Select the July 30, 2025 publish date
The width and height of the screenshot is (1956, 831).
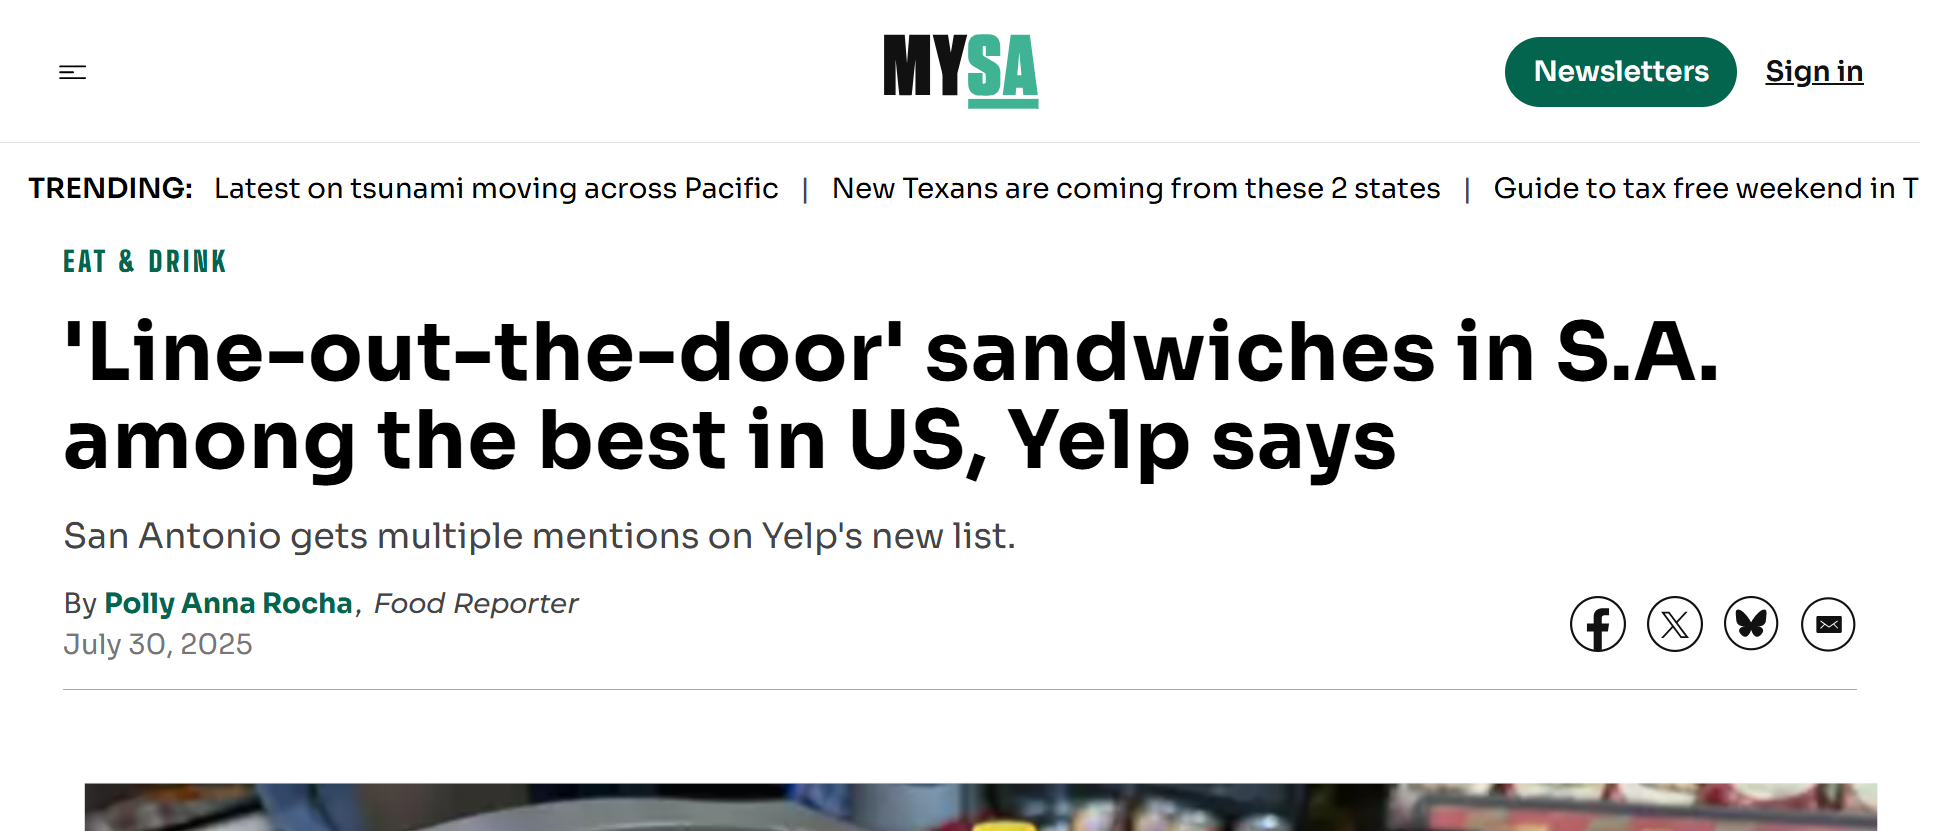158,644
